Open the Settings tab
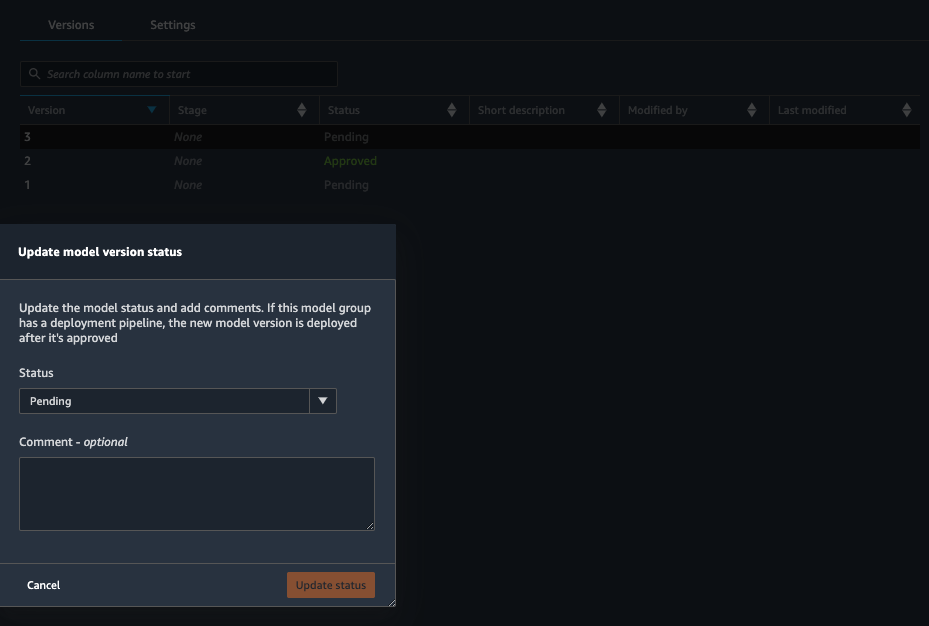This screenshot has height=626, width=929. (172, 25)
